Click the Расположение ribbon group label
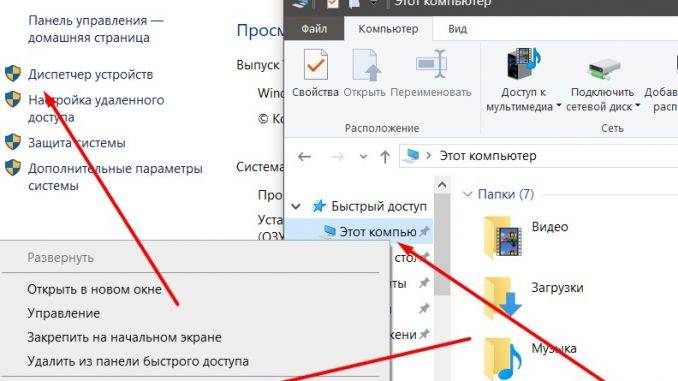Viewport: 678px width, 381px height. [382, 128]
